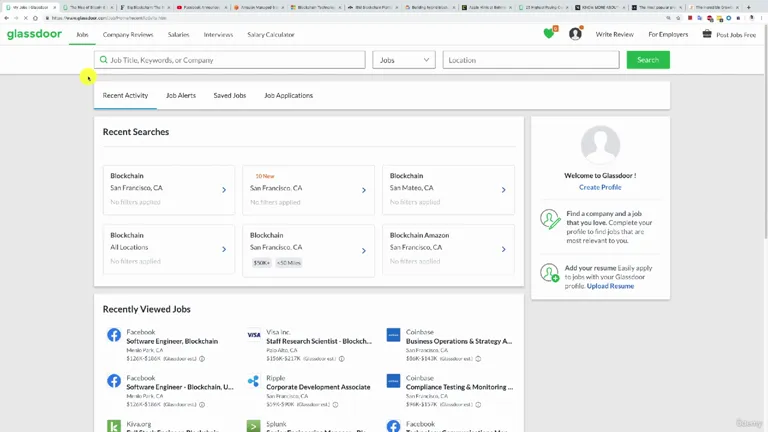Switch to the Job Alerts tab
The width and height of the screenshot is (768, 432).
coord(181,96)
